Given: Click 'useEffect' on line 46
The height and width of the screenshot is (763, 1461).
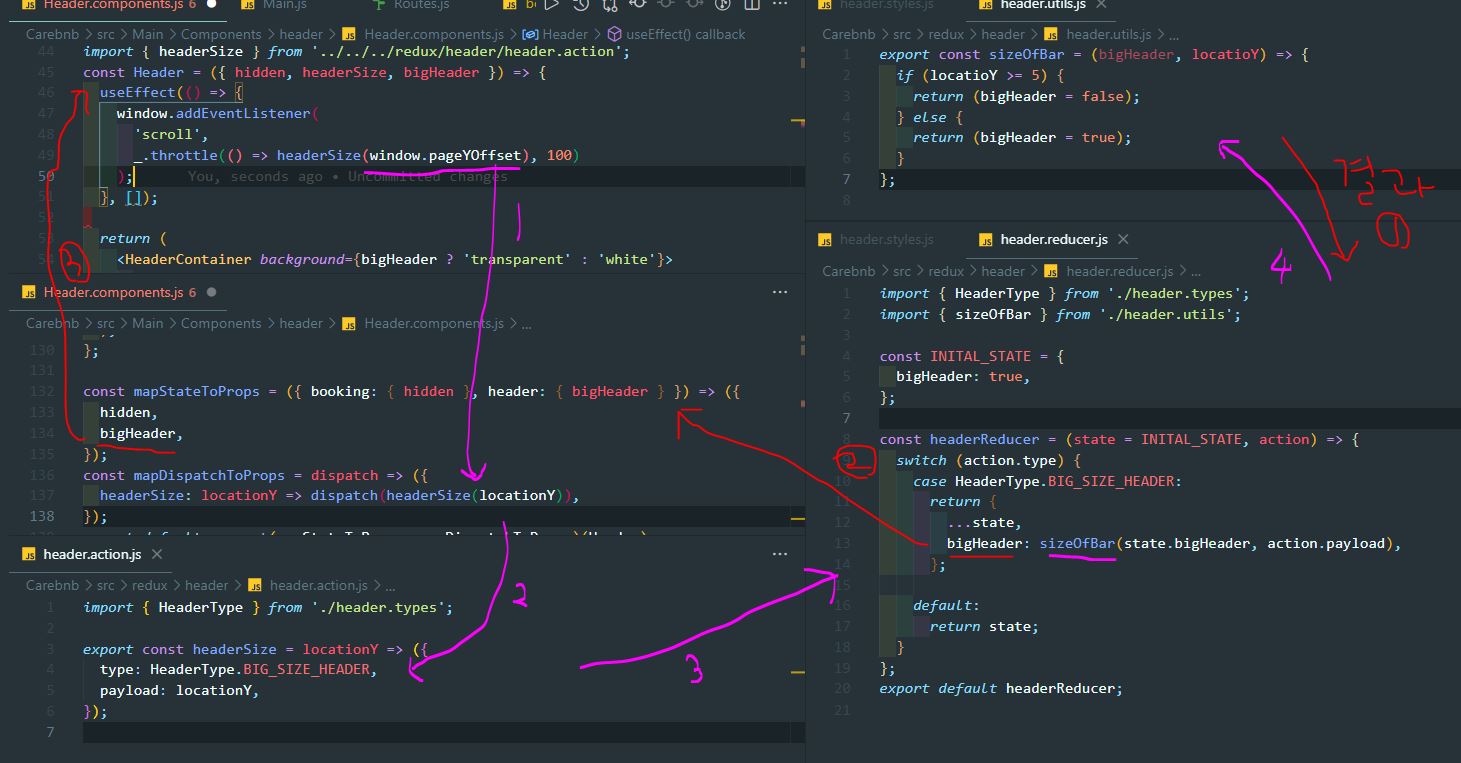Looking at the screenshot, I should [137, 92].
